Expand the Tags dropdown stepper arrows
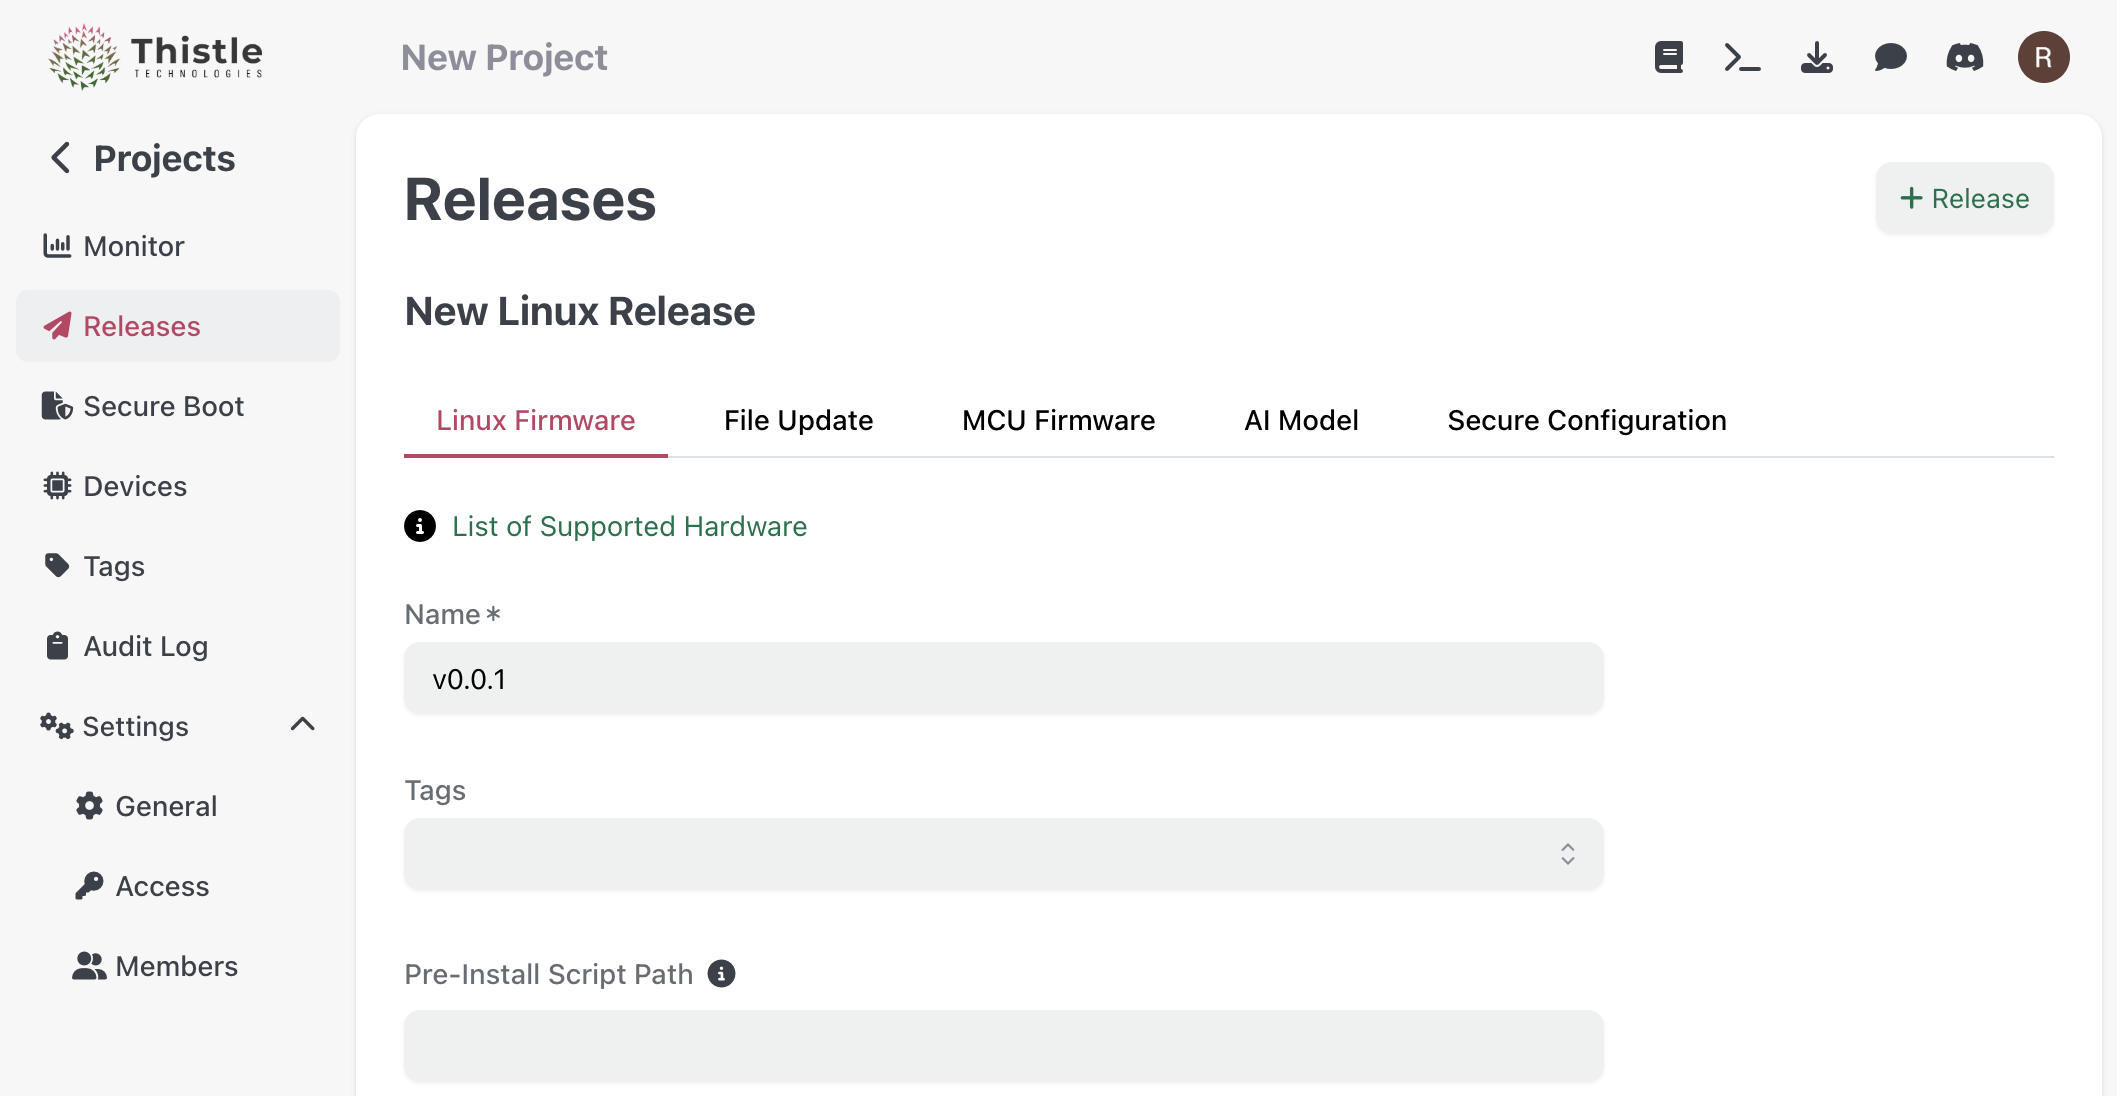2117x1096 pixels. (x=1568, y=853)
